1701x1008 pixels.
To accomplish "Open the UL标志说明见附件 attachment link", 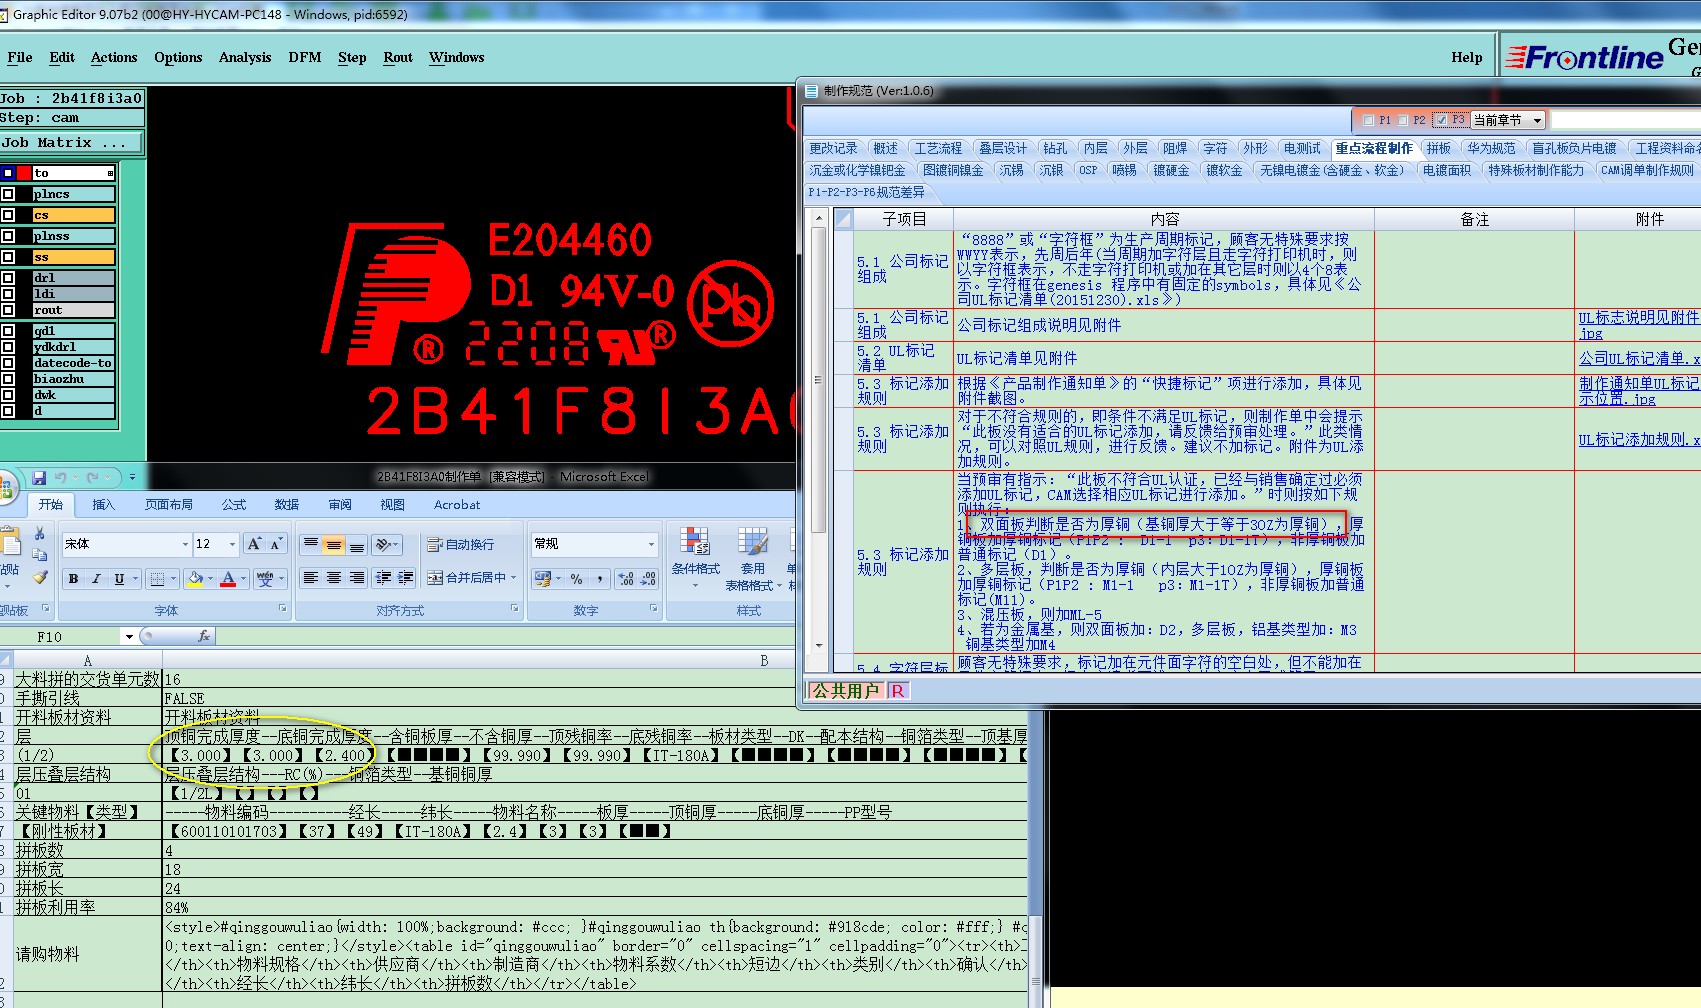I will click(x=1639, y=325).
